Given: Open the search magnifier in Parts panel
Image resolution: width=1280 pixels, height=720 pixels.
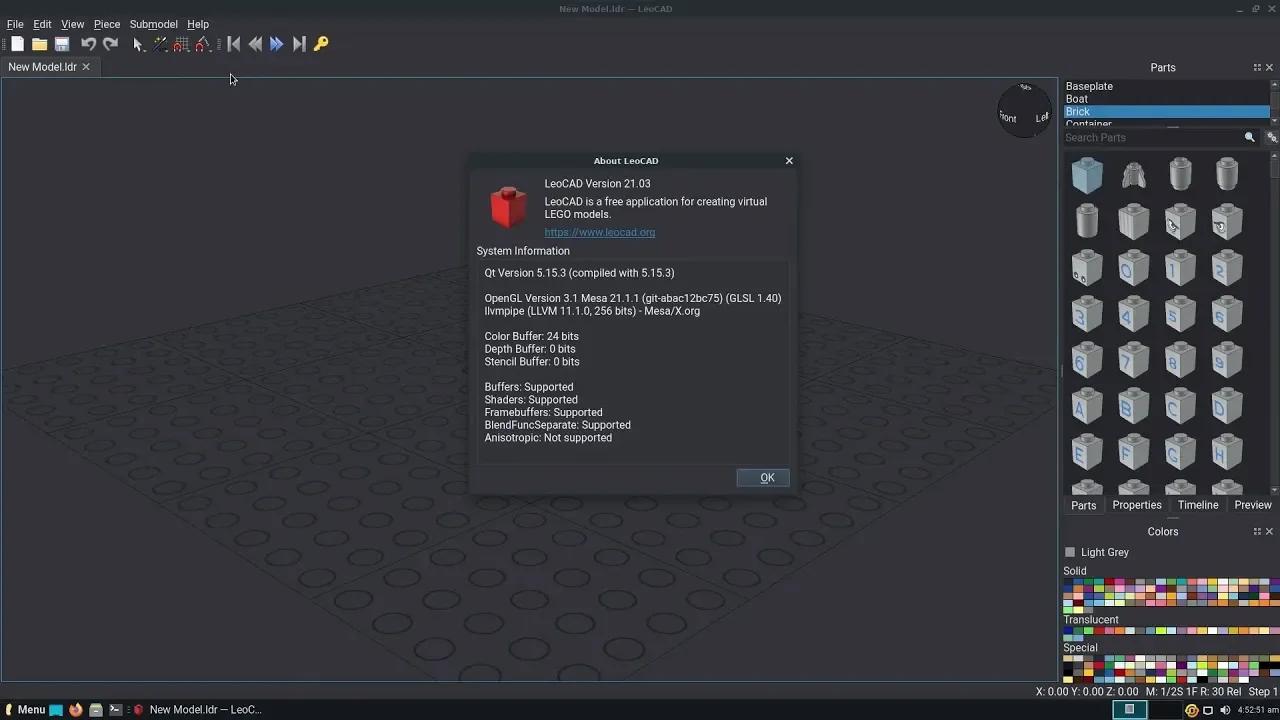Looking at the screenshot, I should (x=1249, y=137).
